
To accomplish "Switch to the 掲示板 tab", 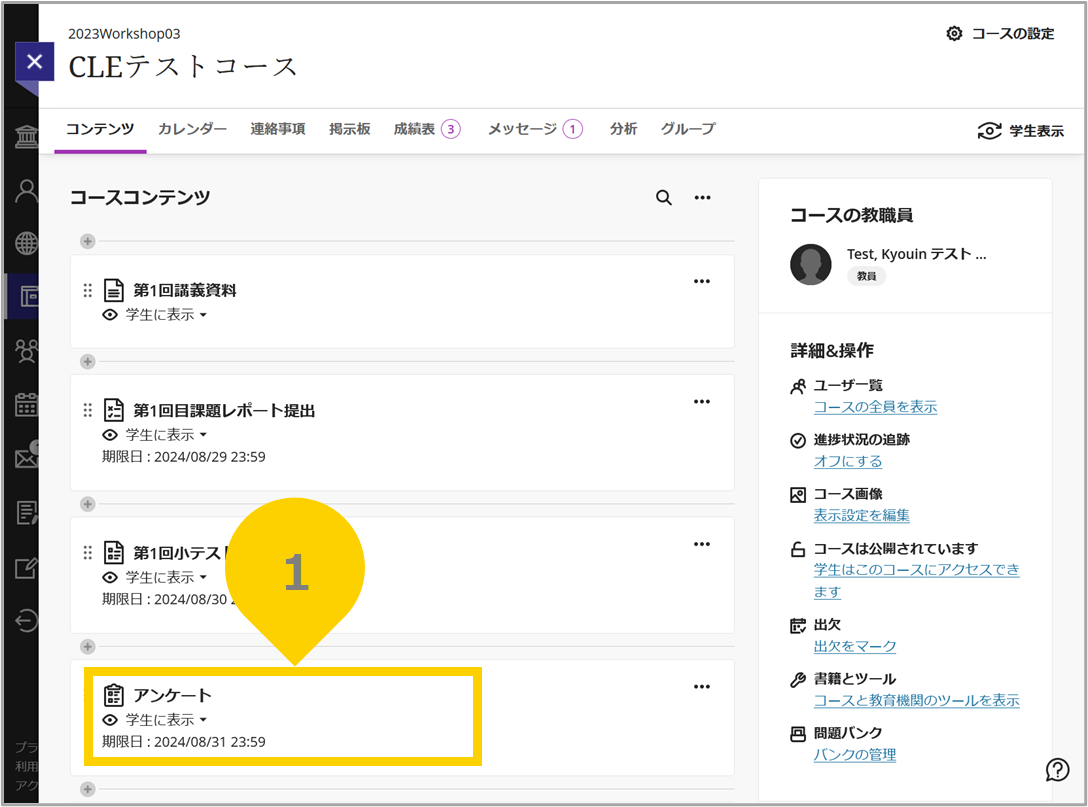I will [x=350, y=129].
